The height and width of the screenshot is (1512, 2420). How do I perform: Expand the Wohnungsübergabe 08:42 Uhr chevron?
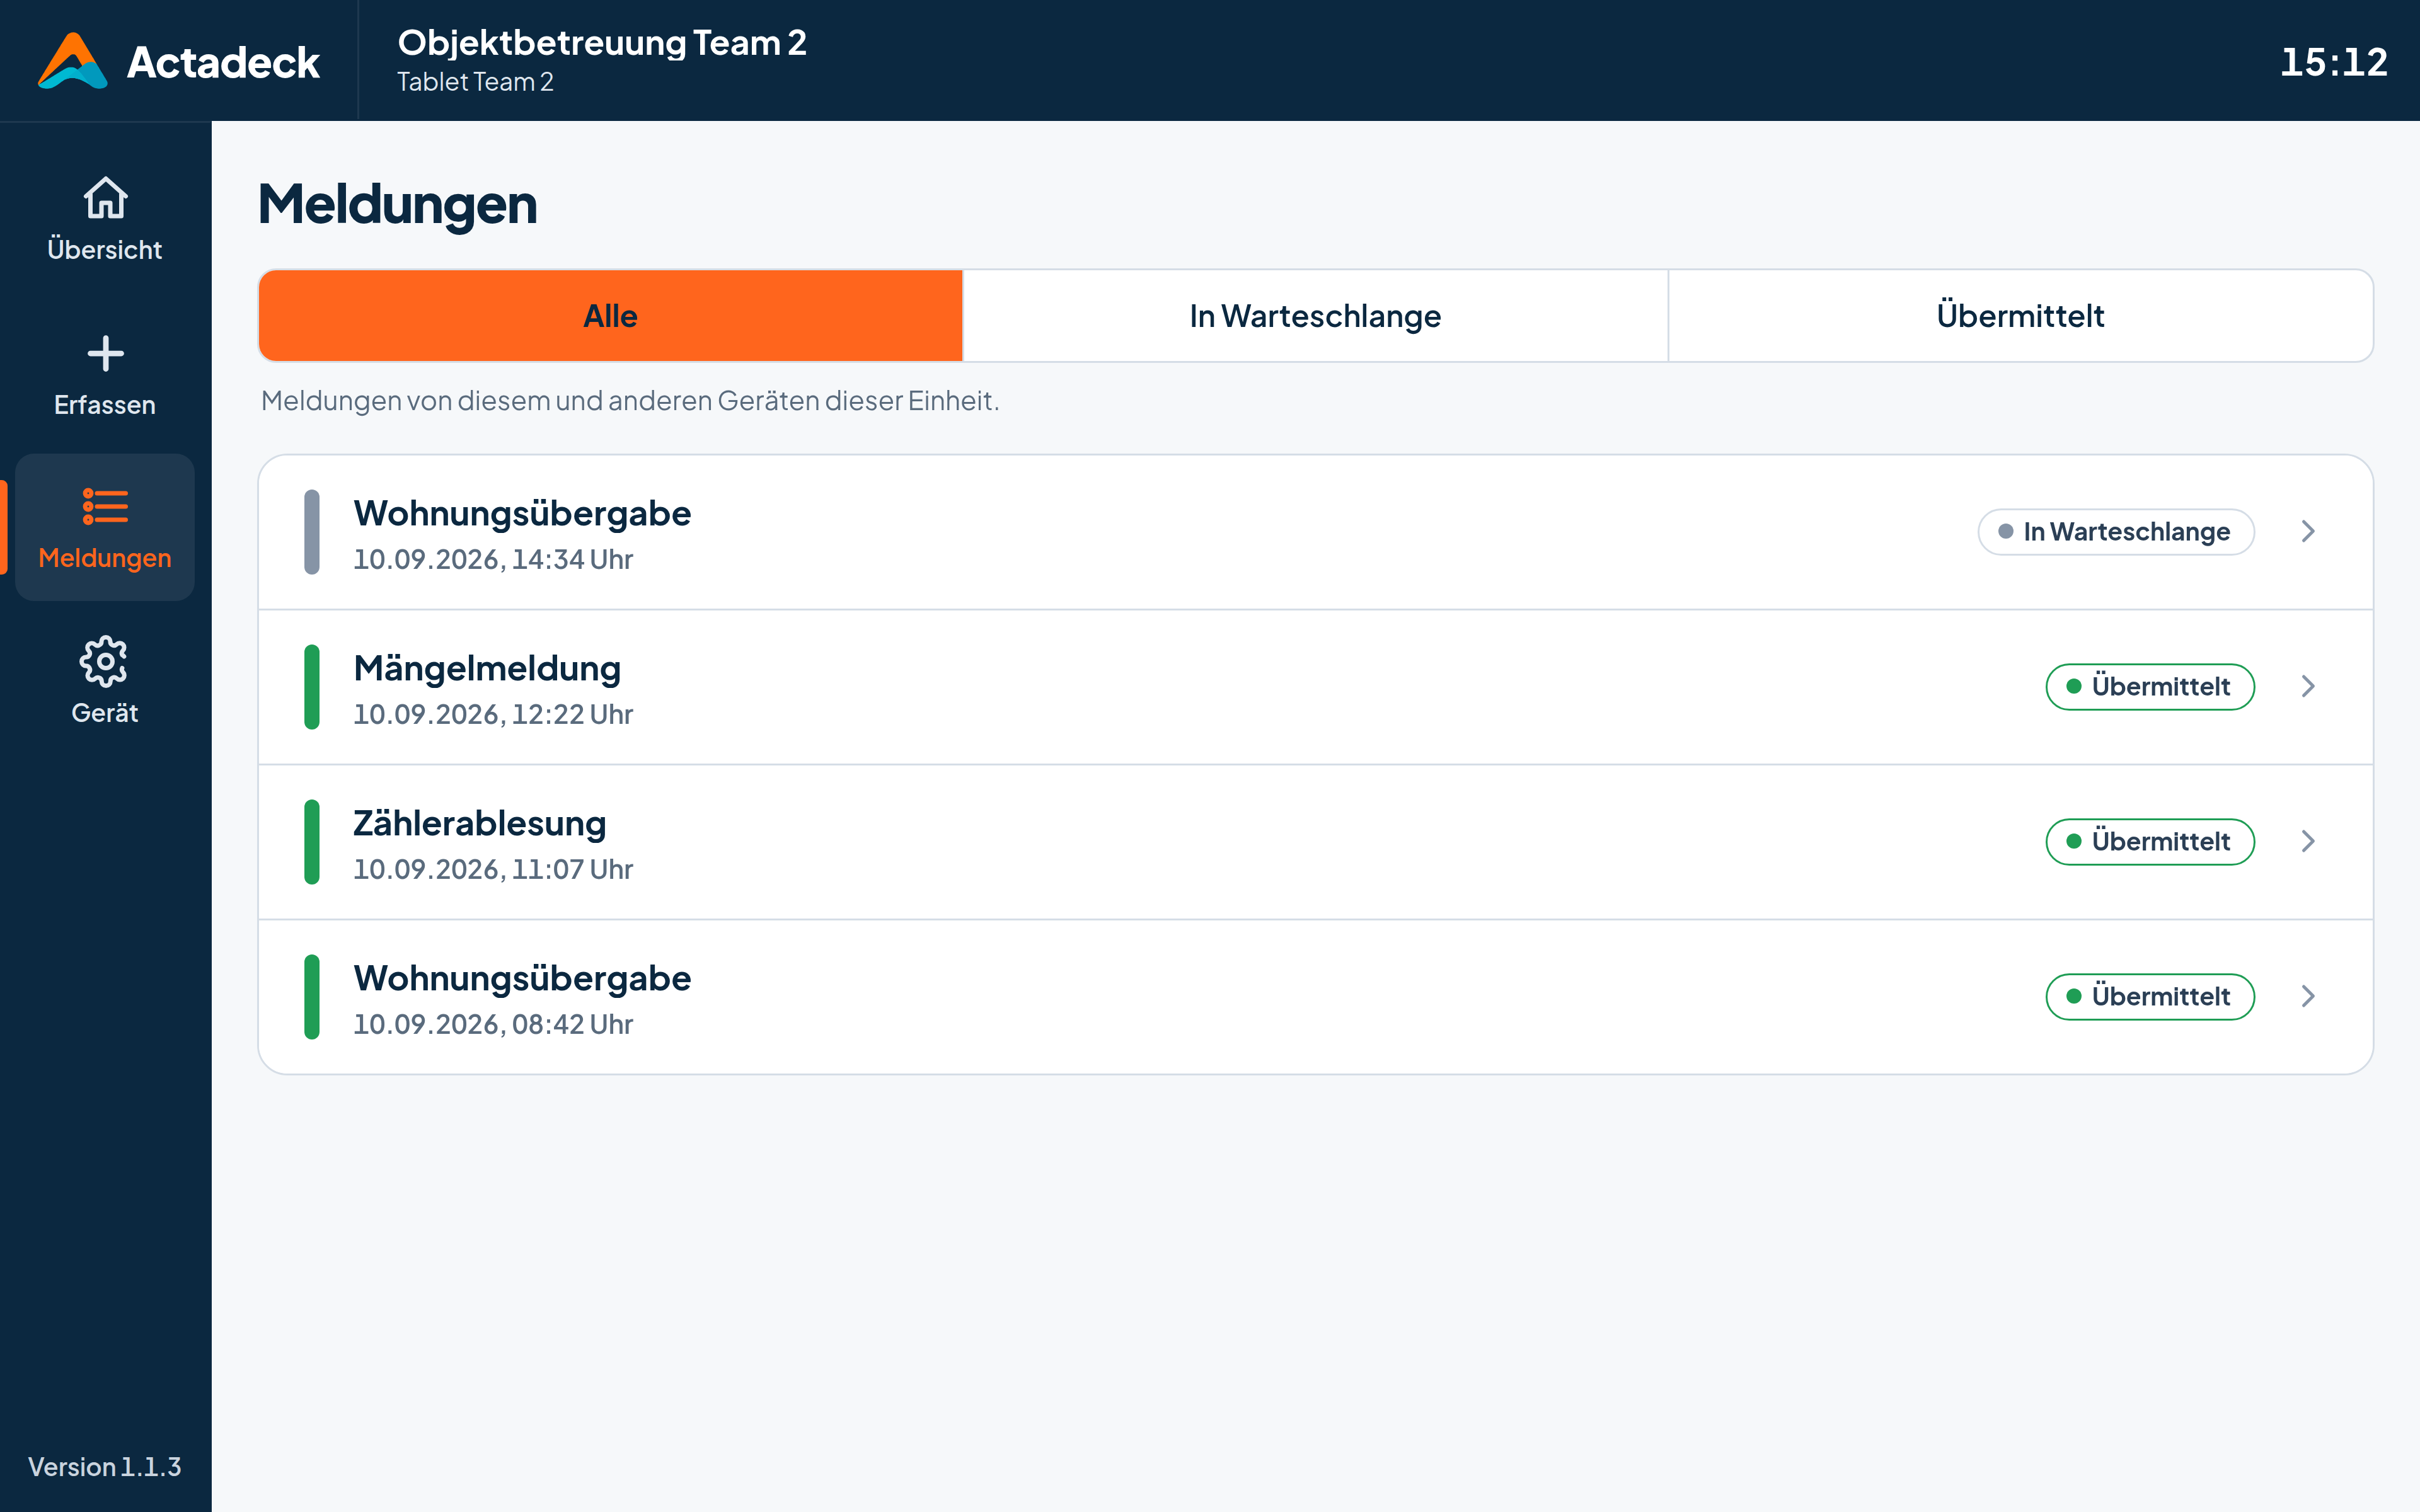pyautogui.click(x=2308, y=996)
